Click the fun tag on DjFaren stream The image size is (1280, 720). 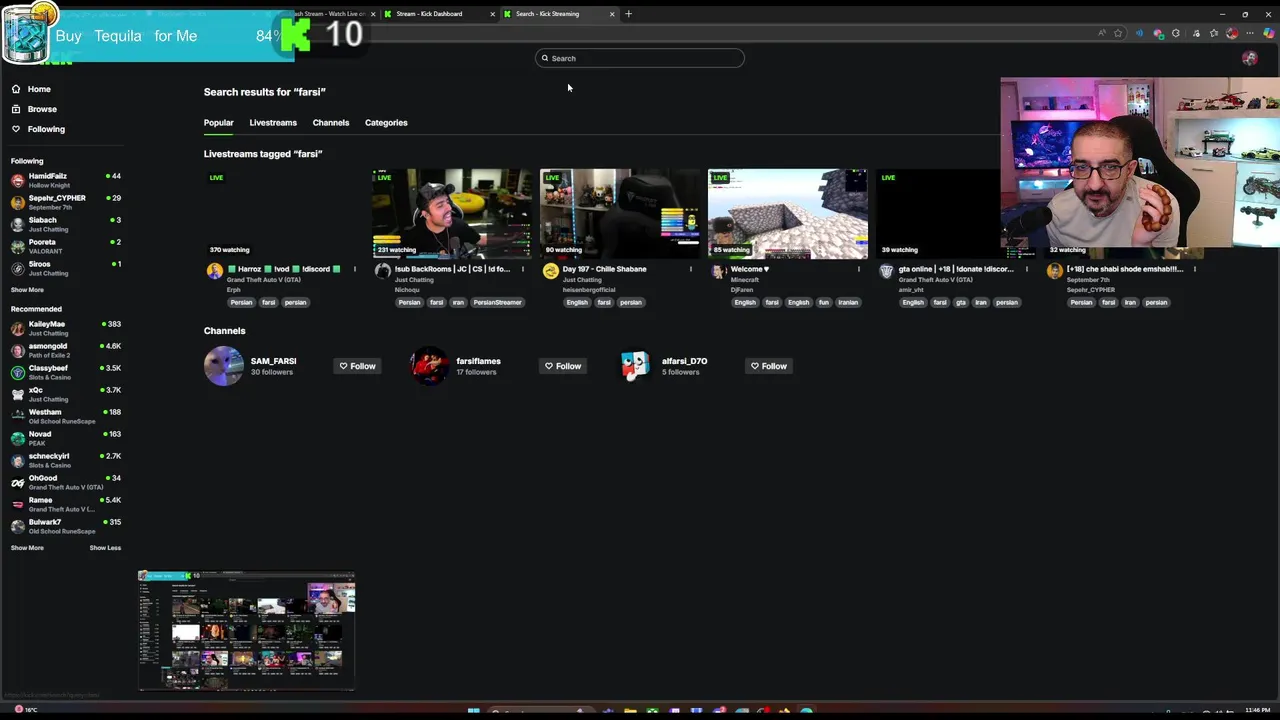coord(824,302)
